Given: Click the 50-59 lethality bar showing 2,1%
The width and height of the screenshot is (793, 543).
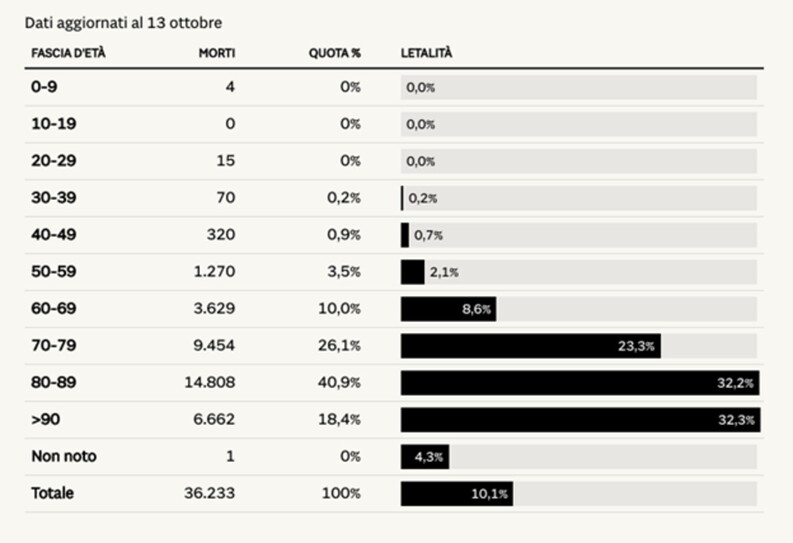Looking at the screenshot, I should pyautogui.click(x=413, y=272).
